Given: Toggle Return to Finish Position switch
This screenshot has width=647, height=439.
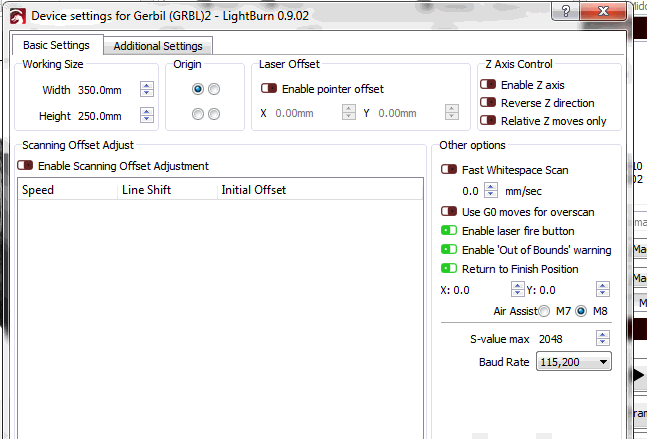Looking at the screenshot, I should pos(449,268).
